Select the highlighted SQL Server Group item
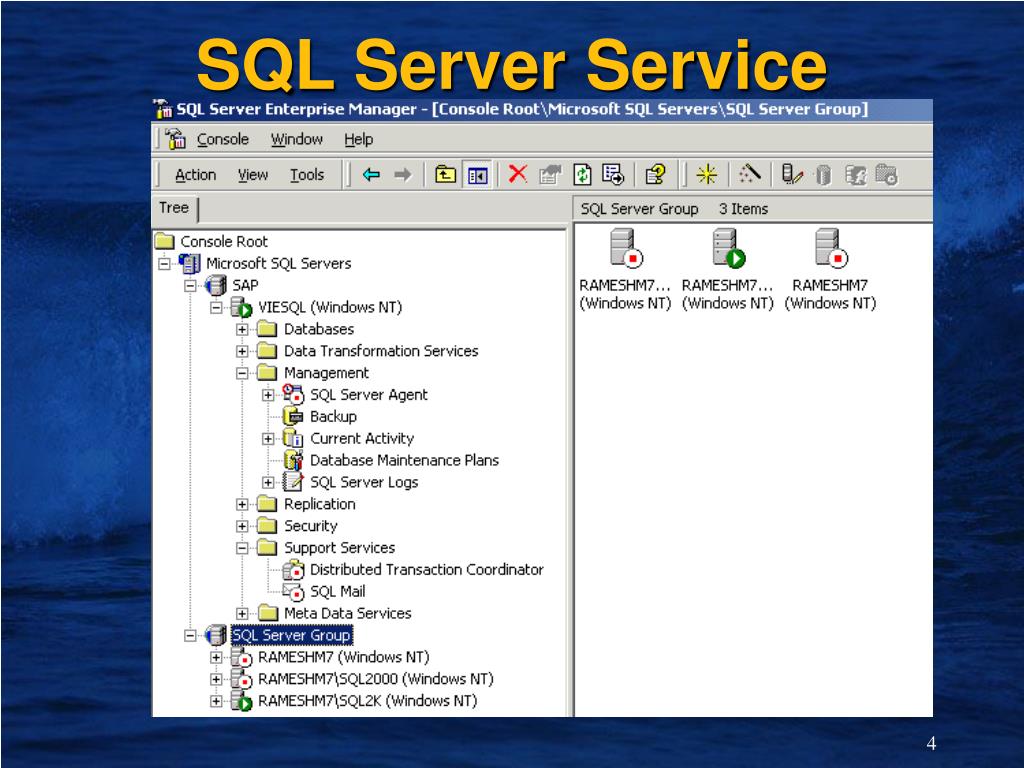The height and width of the screenshot is (768, 1024). 291,635
